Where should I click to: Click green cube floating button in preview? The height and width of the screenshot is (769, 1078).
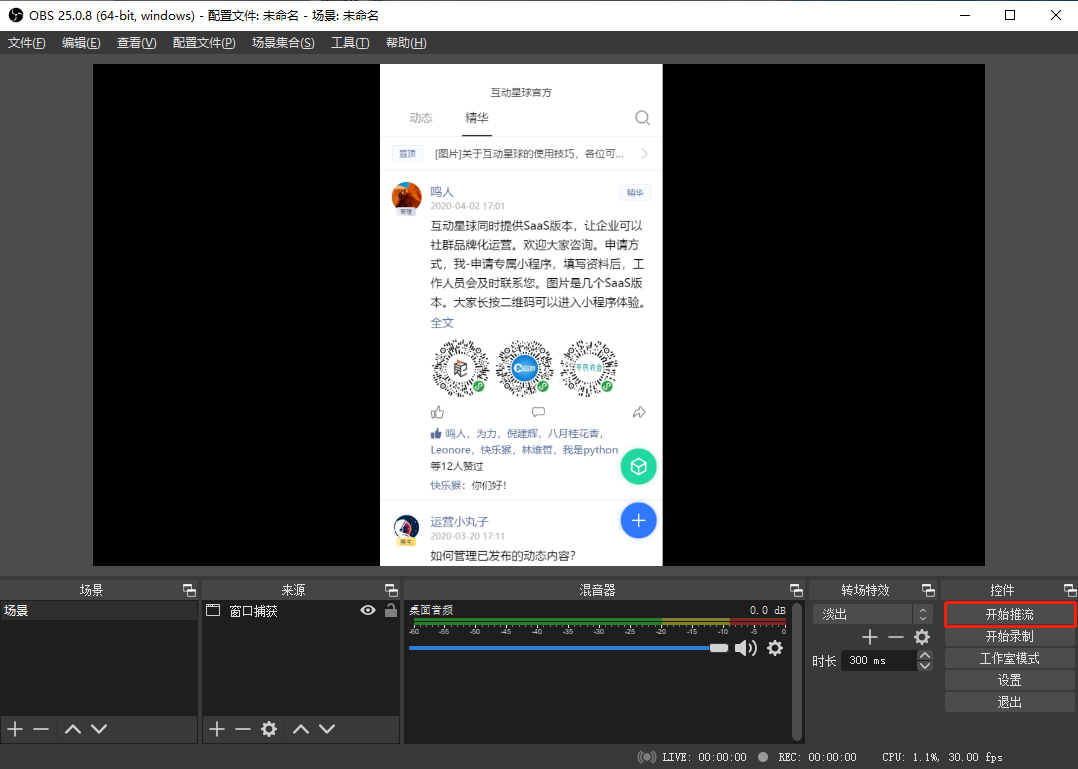pos(638,467)
